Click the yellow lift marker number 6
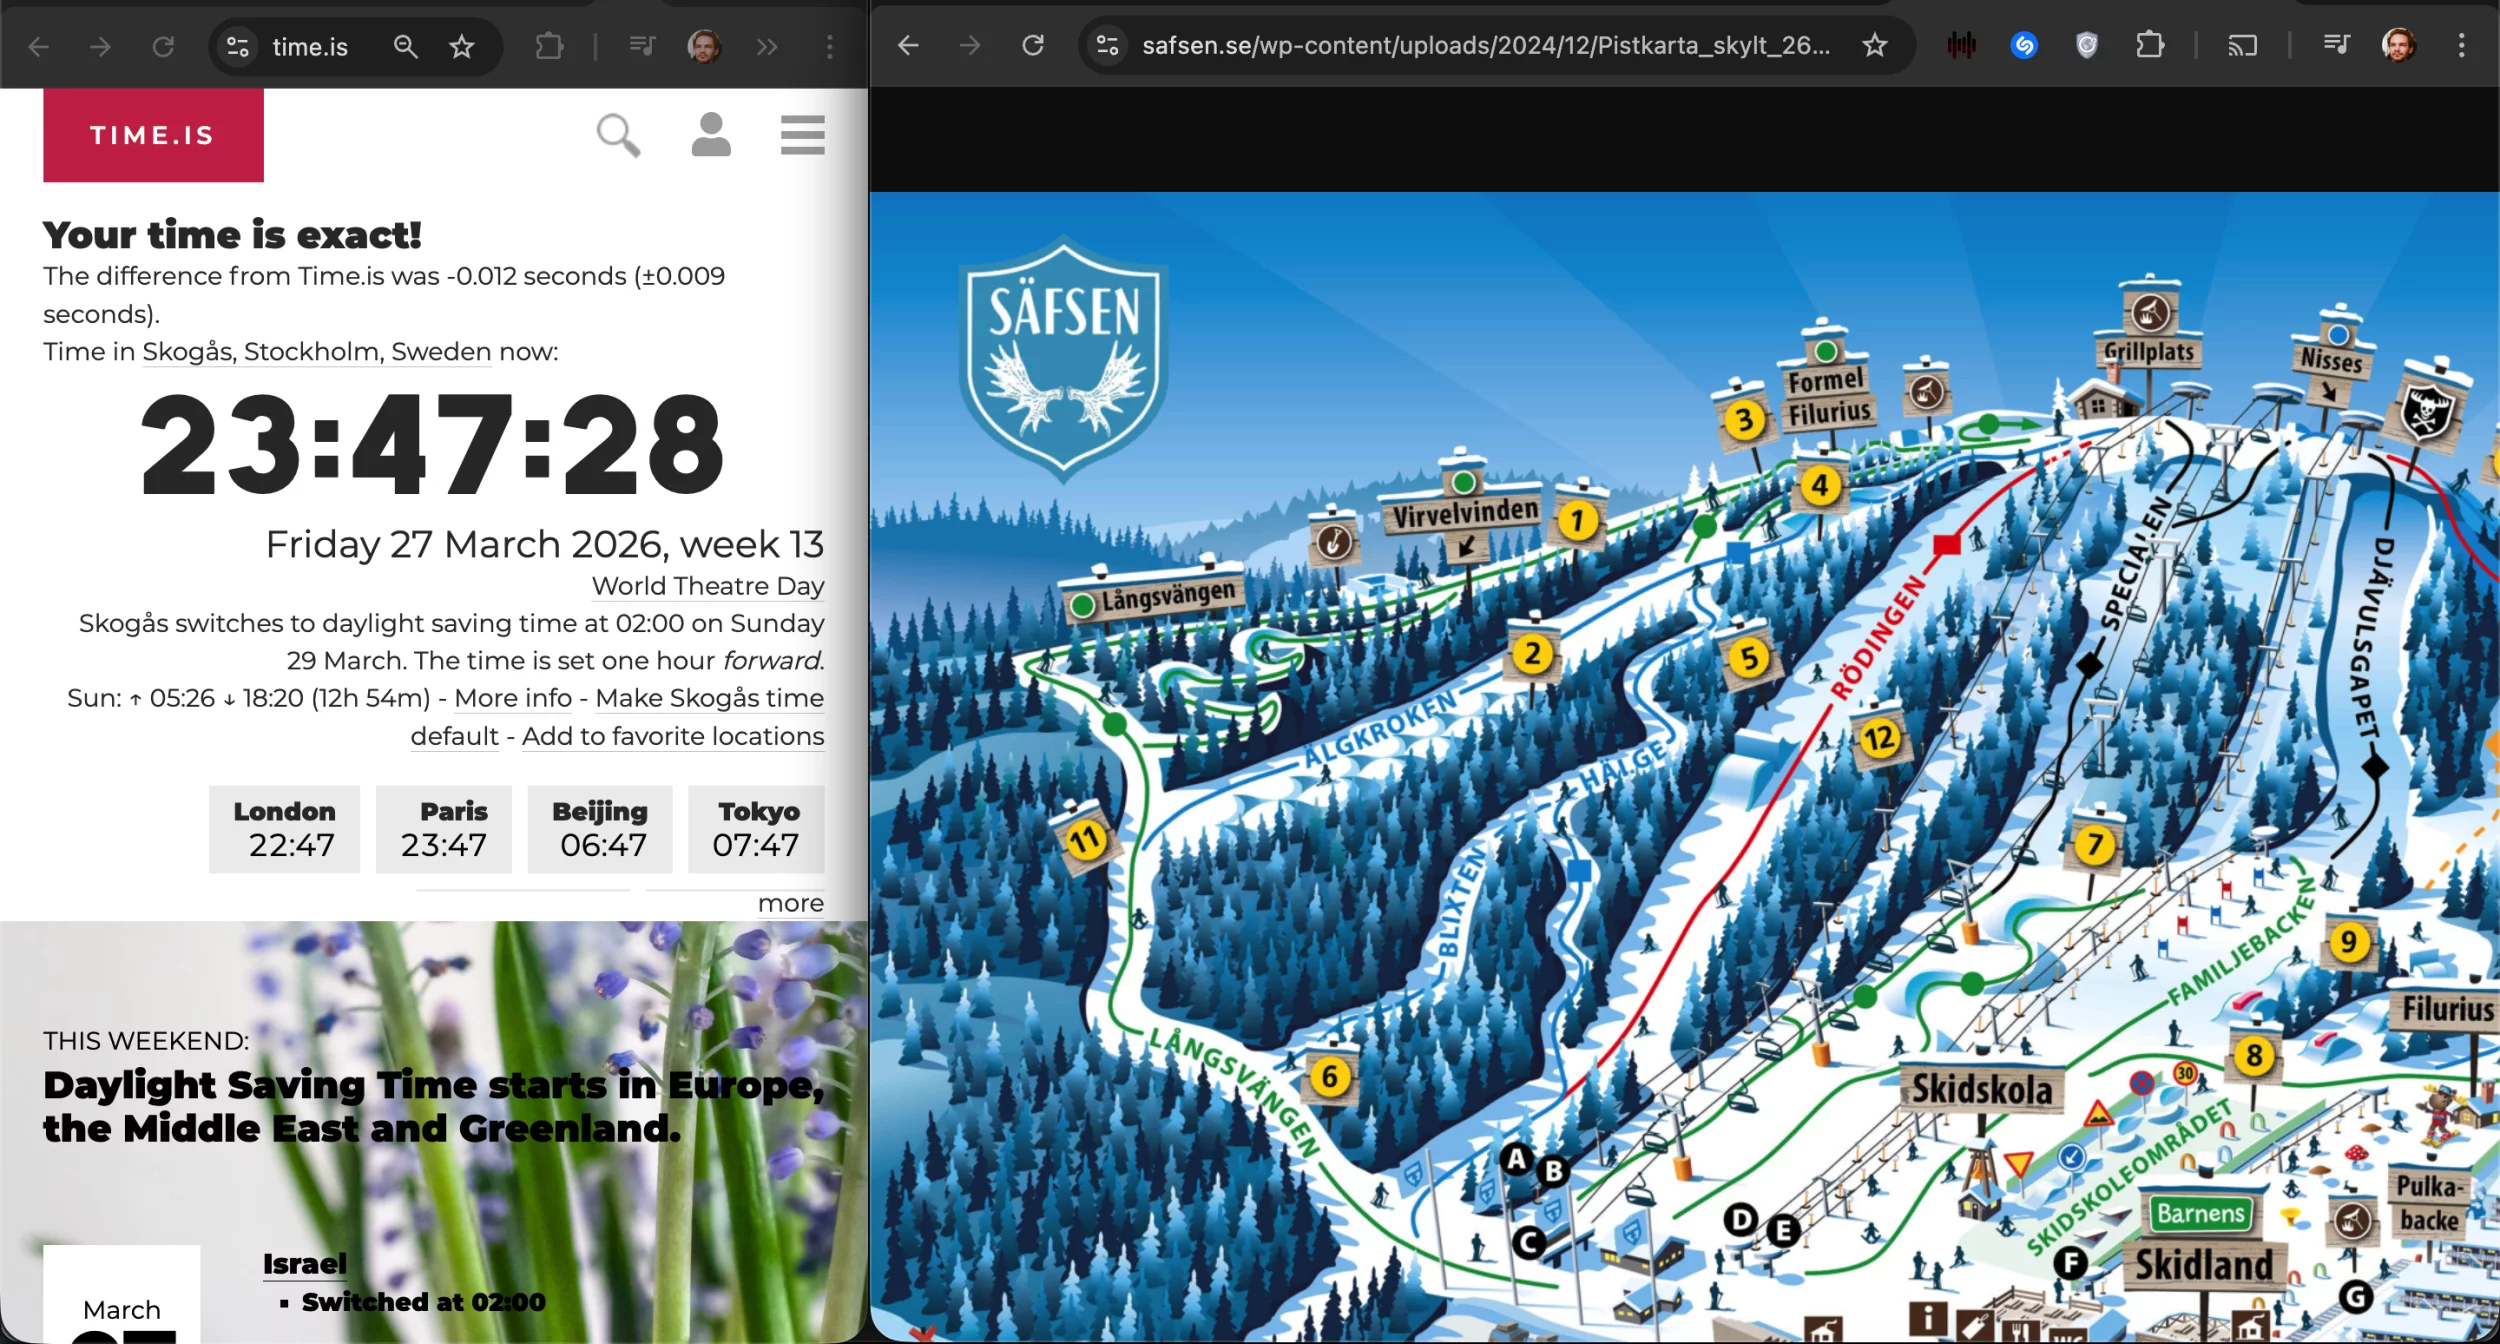This screenshot has height=1344, width=2500. tap(1330, 1077)
